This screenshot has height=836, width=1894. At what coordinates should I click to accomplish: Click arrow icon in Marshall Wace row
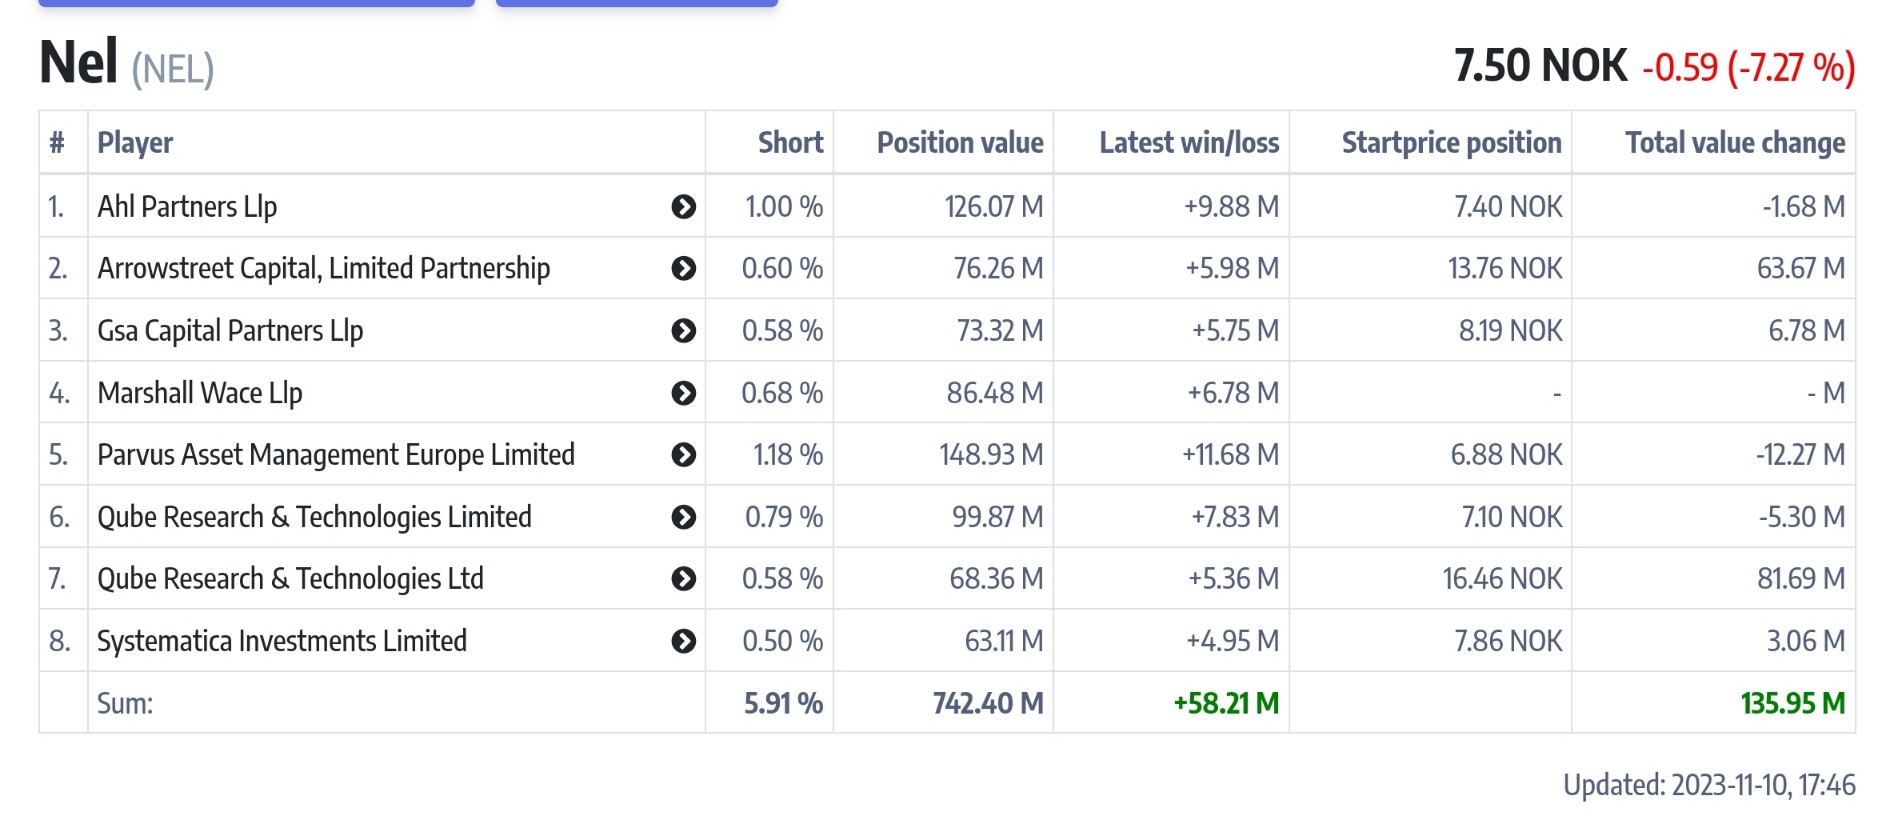[x=683, y=393]
